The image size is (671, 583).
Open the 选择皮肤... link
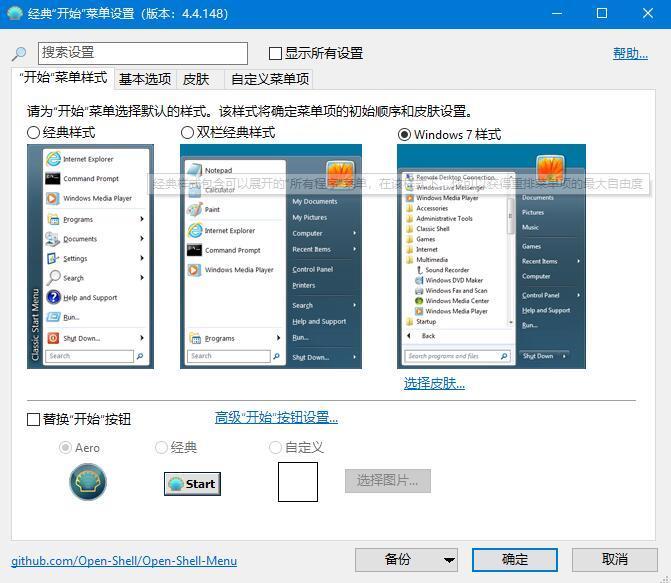pyautogui.click(x=434, y=383)
